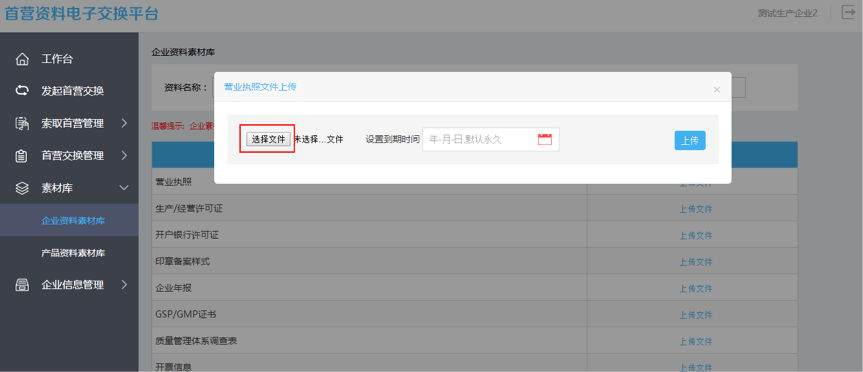Screen dimensions: 863x372
Task: Click the 企业资料素材库 page heading
Action: [183, 53]
